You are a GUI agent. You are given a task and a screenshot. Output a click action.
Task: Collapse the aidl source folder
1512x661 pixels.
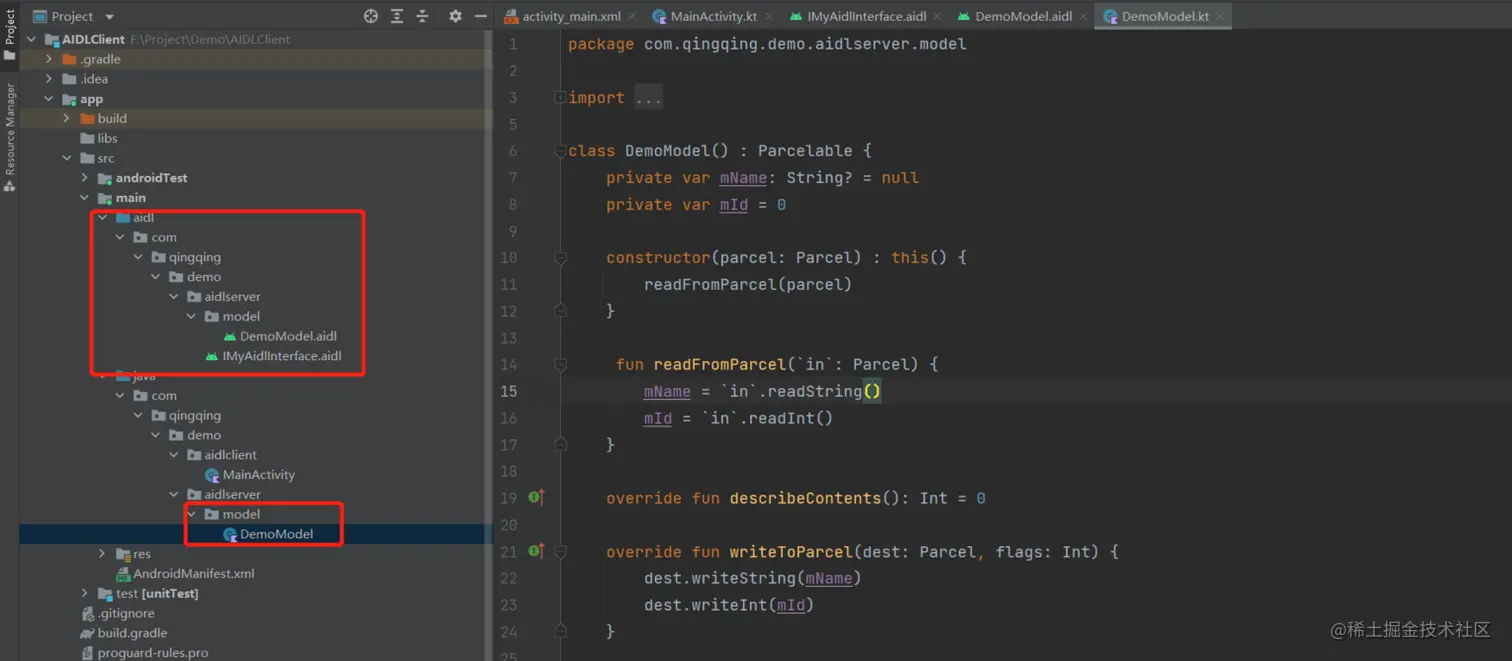[x=103, y=217]
